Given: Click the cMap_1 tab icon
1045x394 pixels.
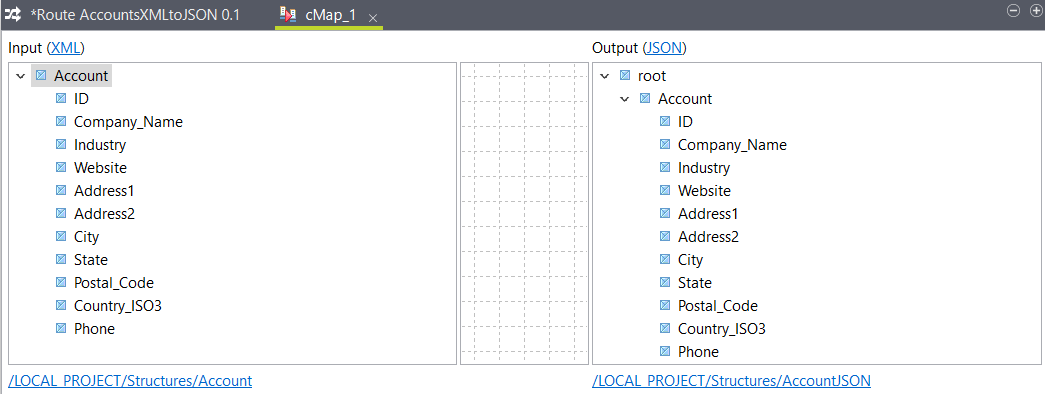Looking at the screenshot, I should 288,15.
